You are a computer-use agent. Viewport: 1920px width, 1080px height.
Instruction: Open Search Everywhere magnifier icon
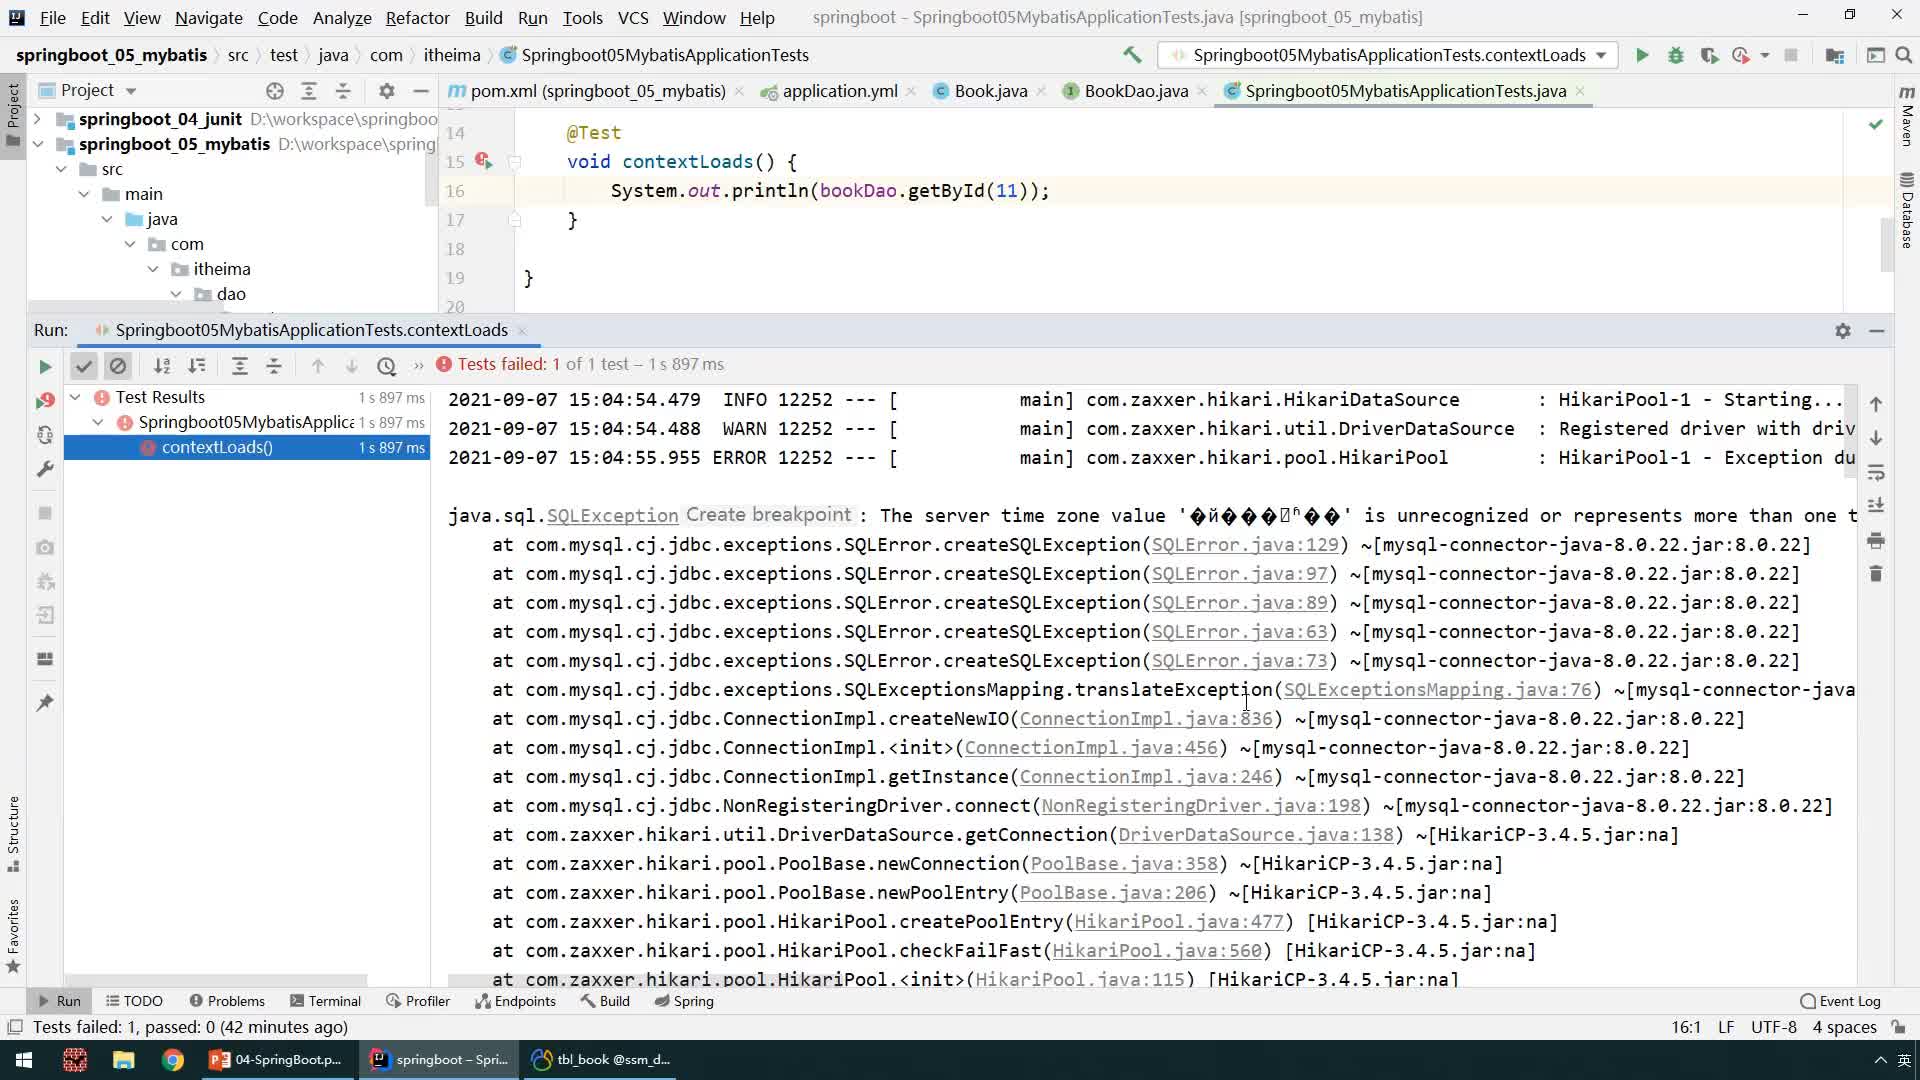click(1903, 55)
